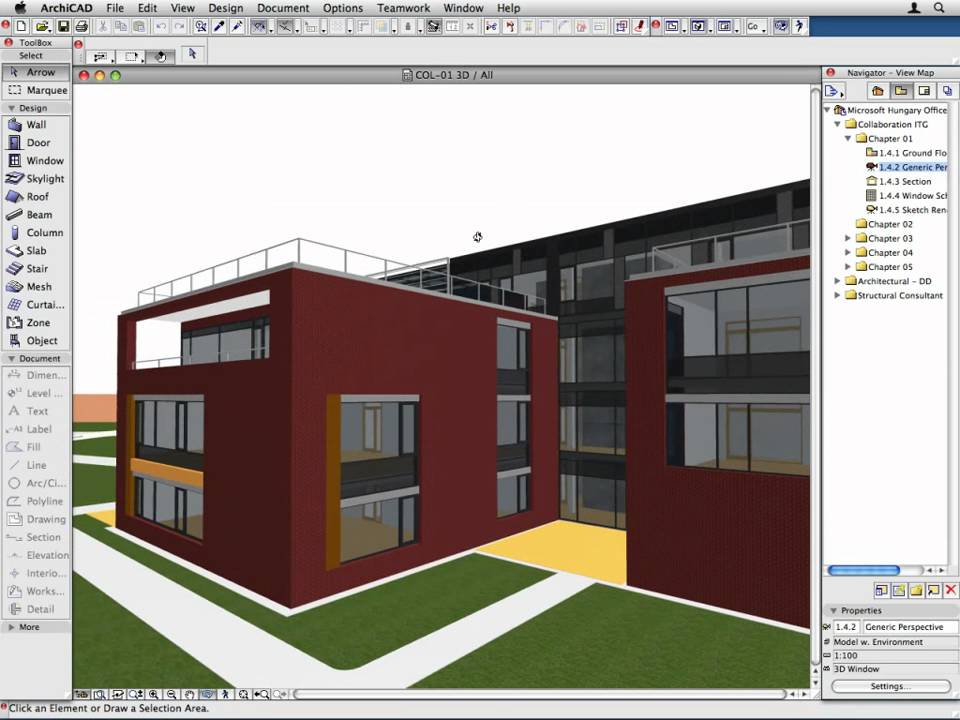The width and height of the screenshot is (960, 720).
Task: Click the zoom out magnifier at bottom
Action: point(171,694)
